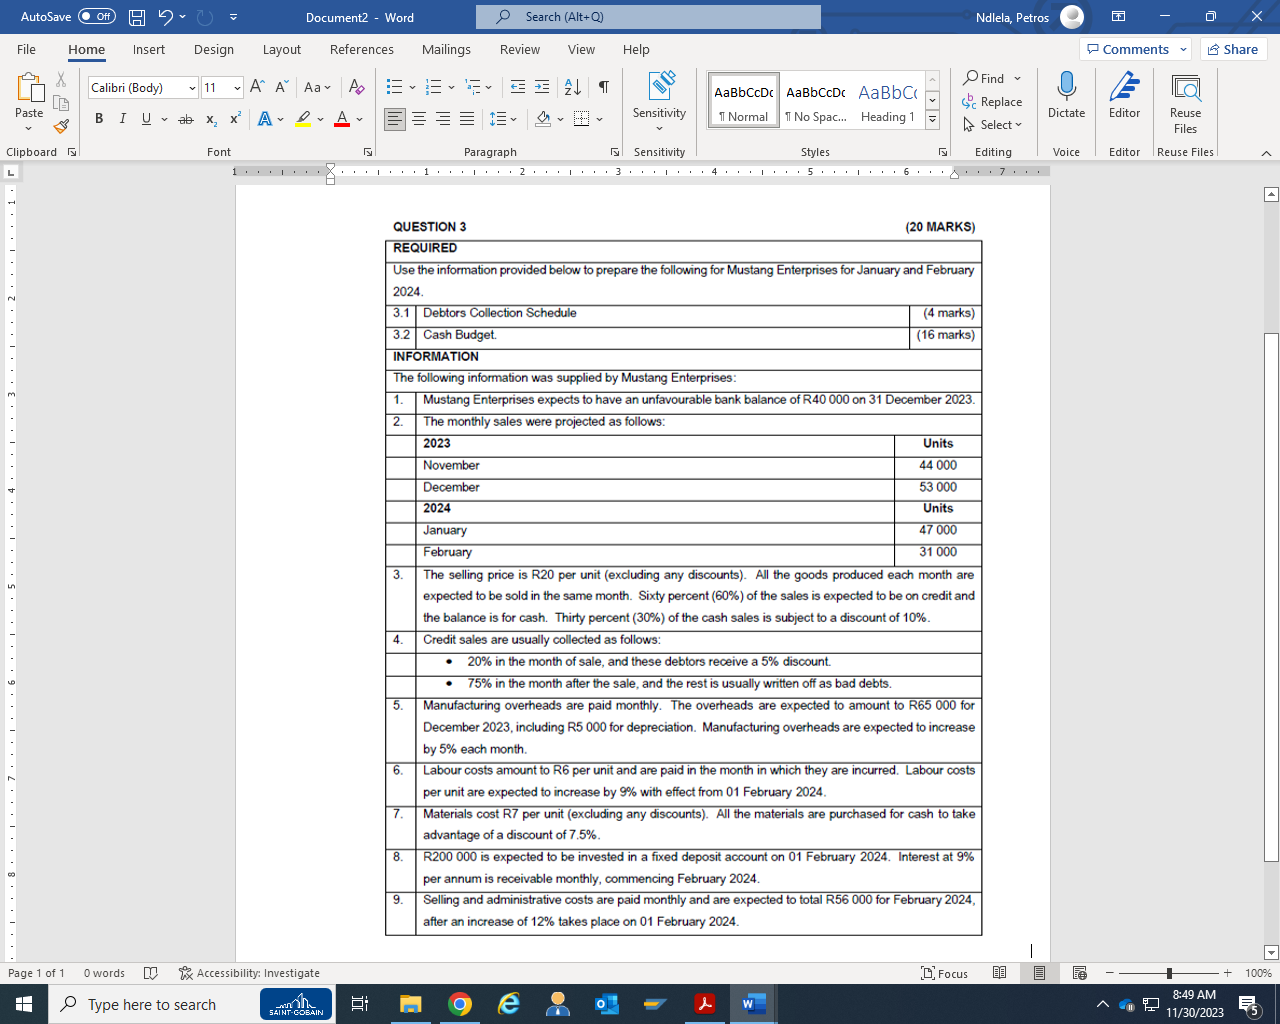Switch to the Design tab

[214, 49]
